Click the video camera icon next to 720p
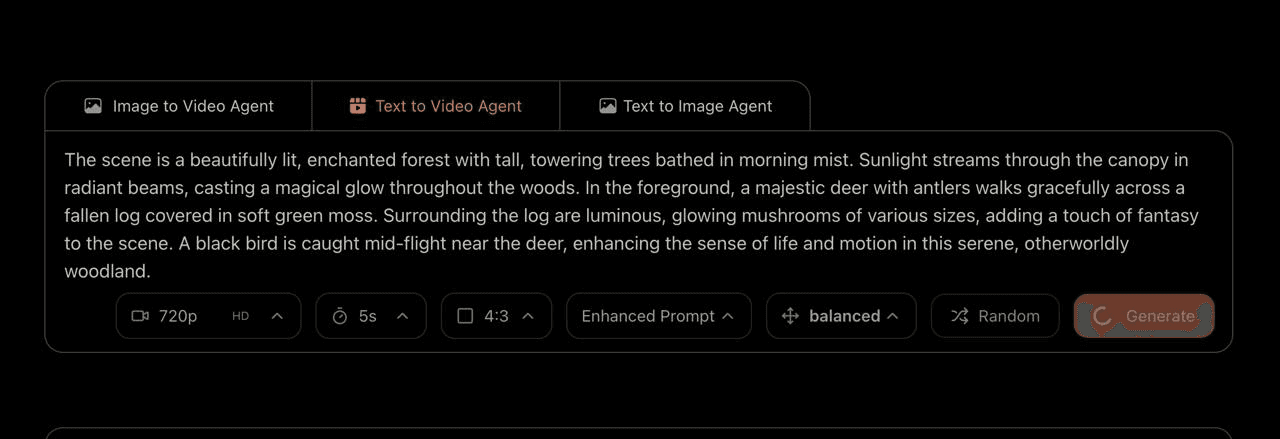1280x439 pixels. tap(140, 316)
